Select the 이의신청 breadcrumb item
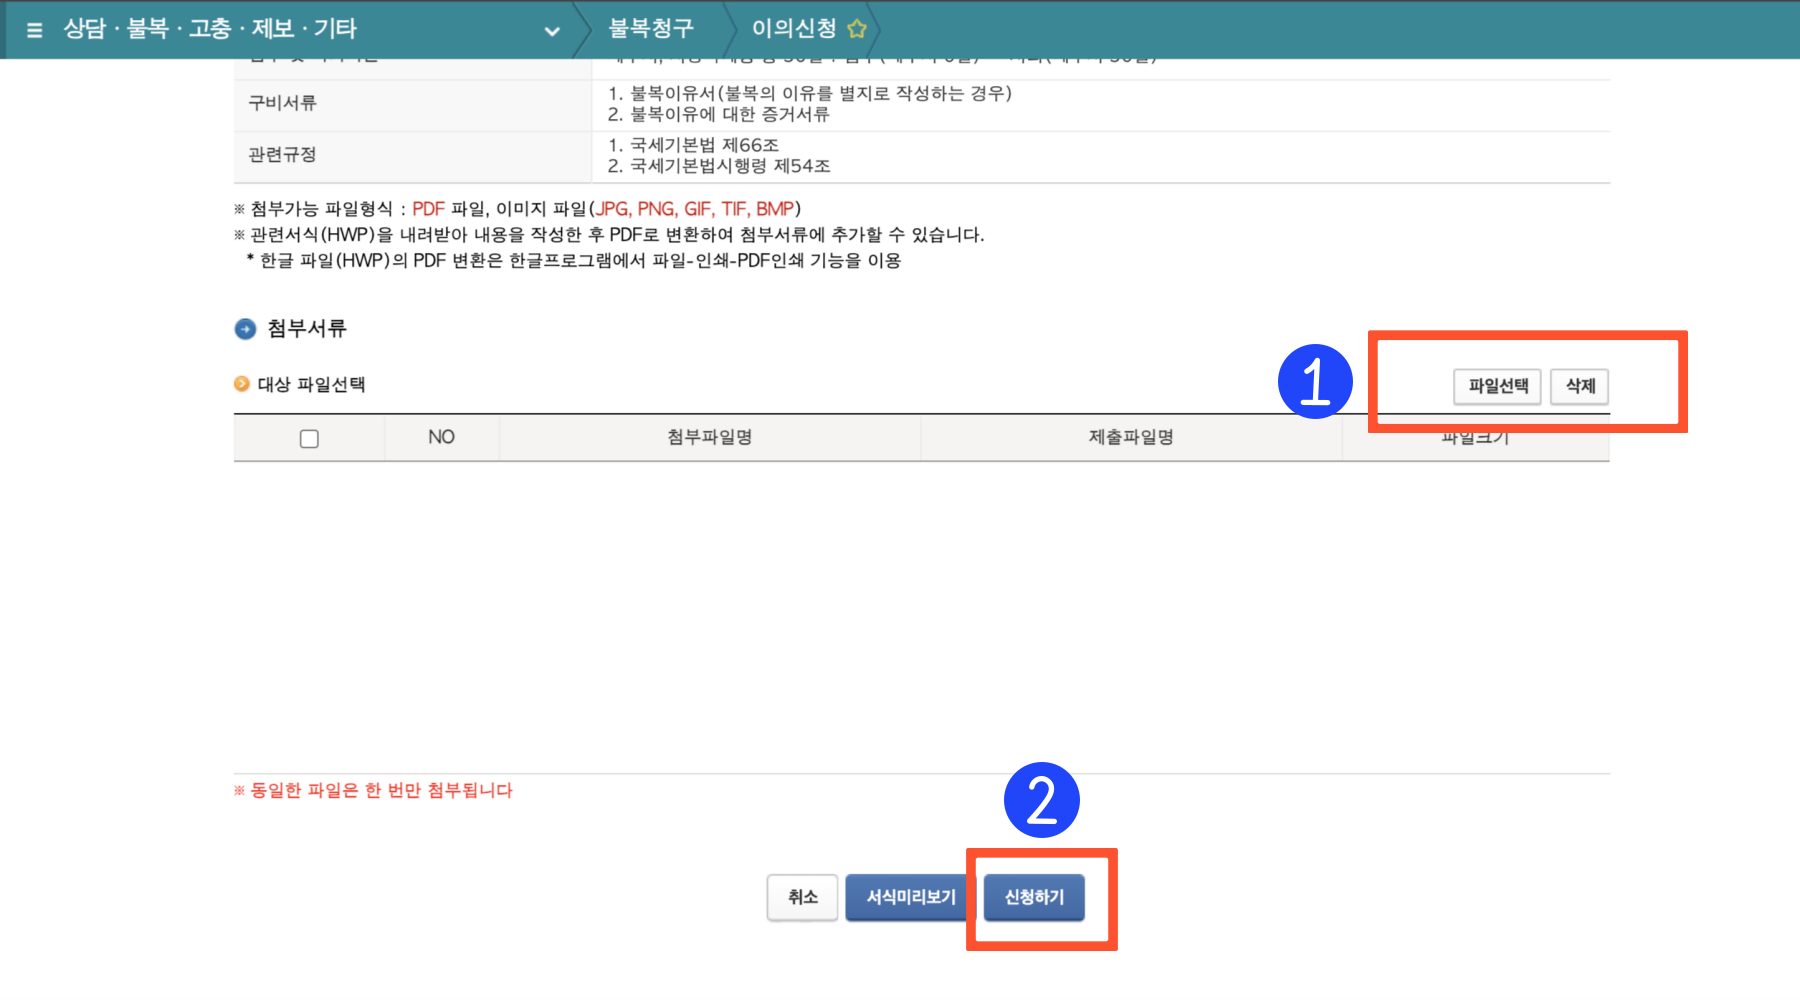Screen dimensions: 1800x1000 (795, 29)
